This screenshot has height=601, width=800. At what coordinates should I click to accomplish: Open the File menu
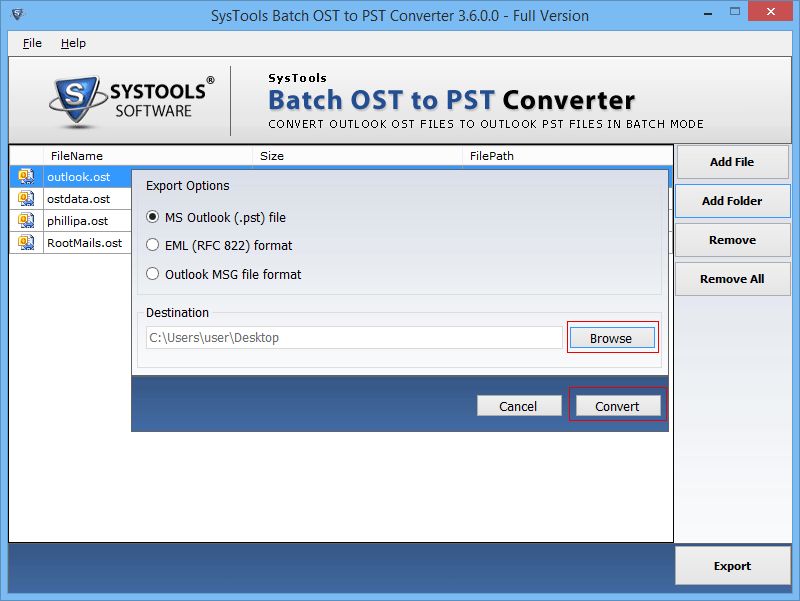click(32, 43)
